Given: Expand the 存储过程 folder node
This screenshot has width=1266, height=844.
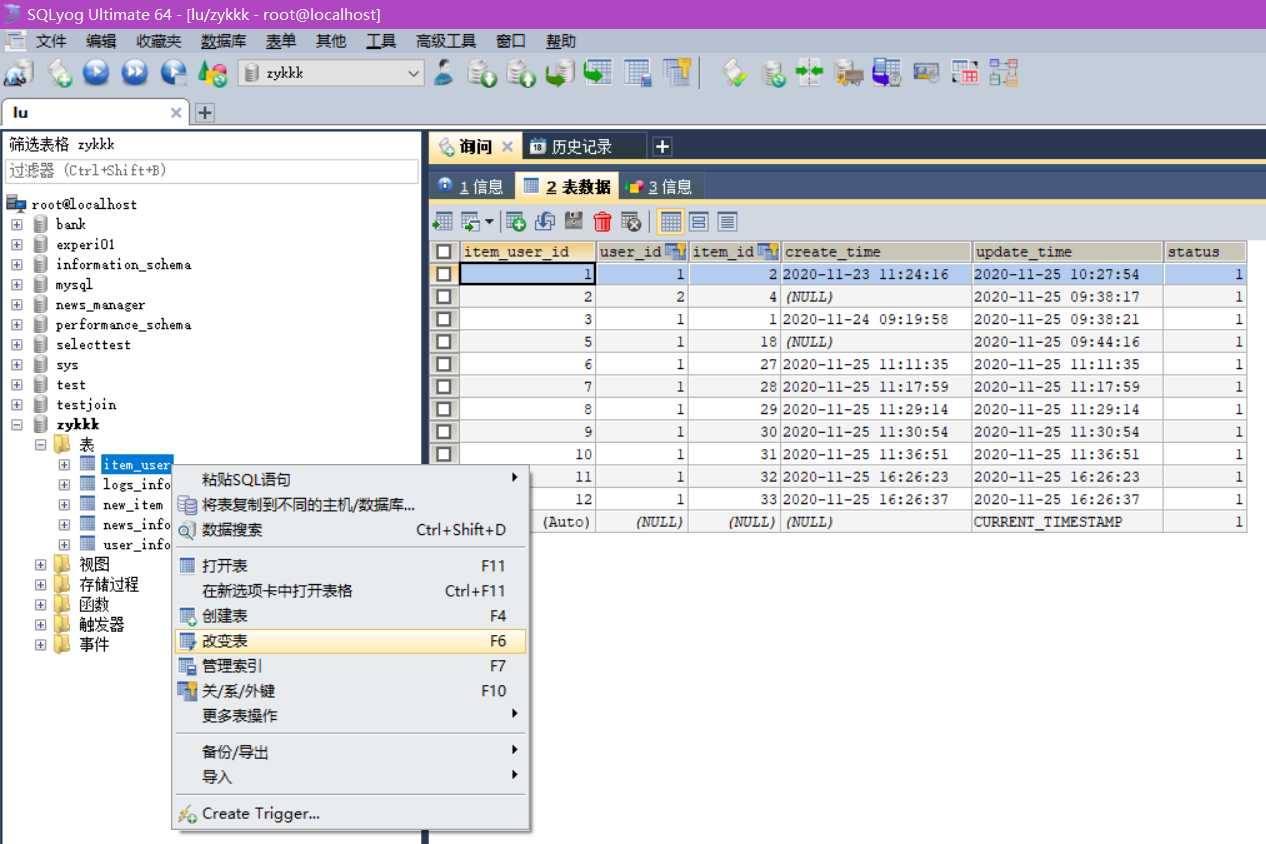Looking at the screenshot, I should click(x=40, y=584).
